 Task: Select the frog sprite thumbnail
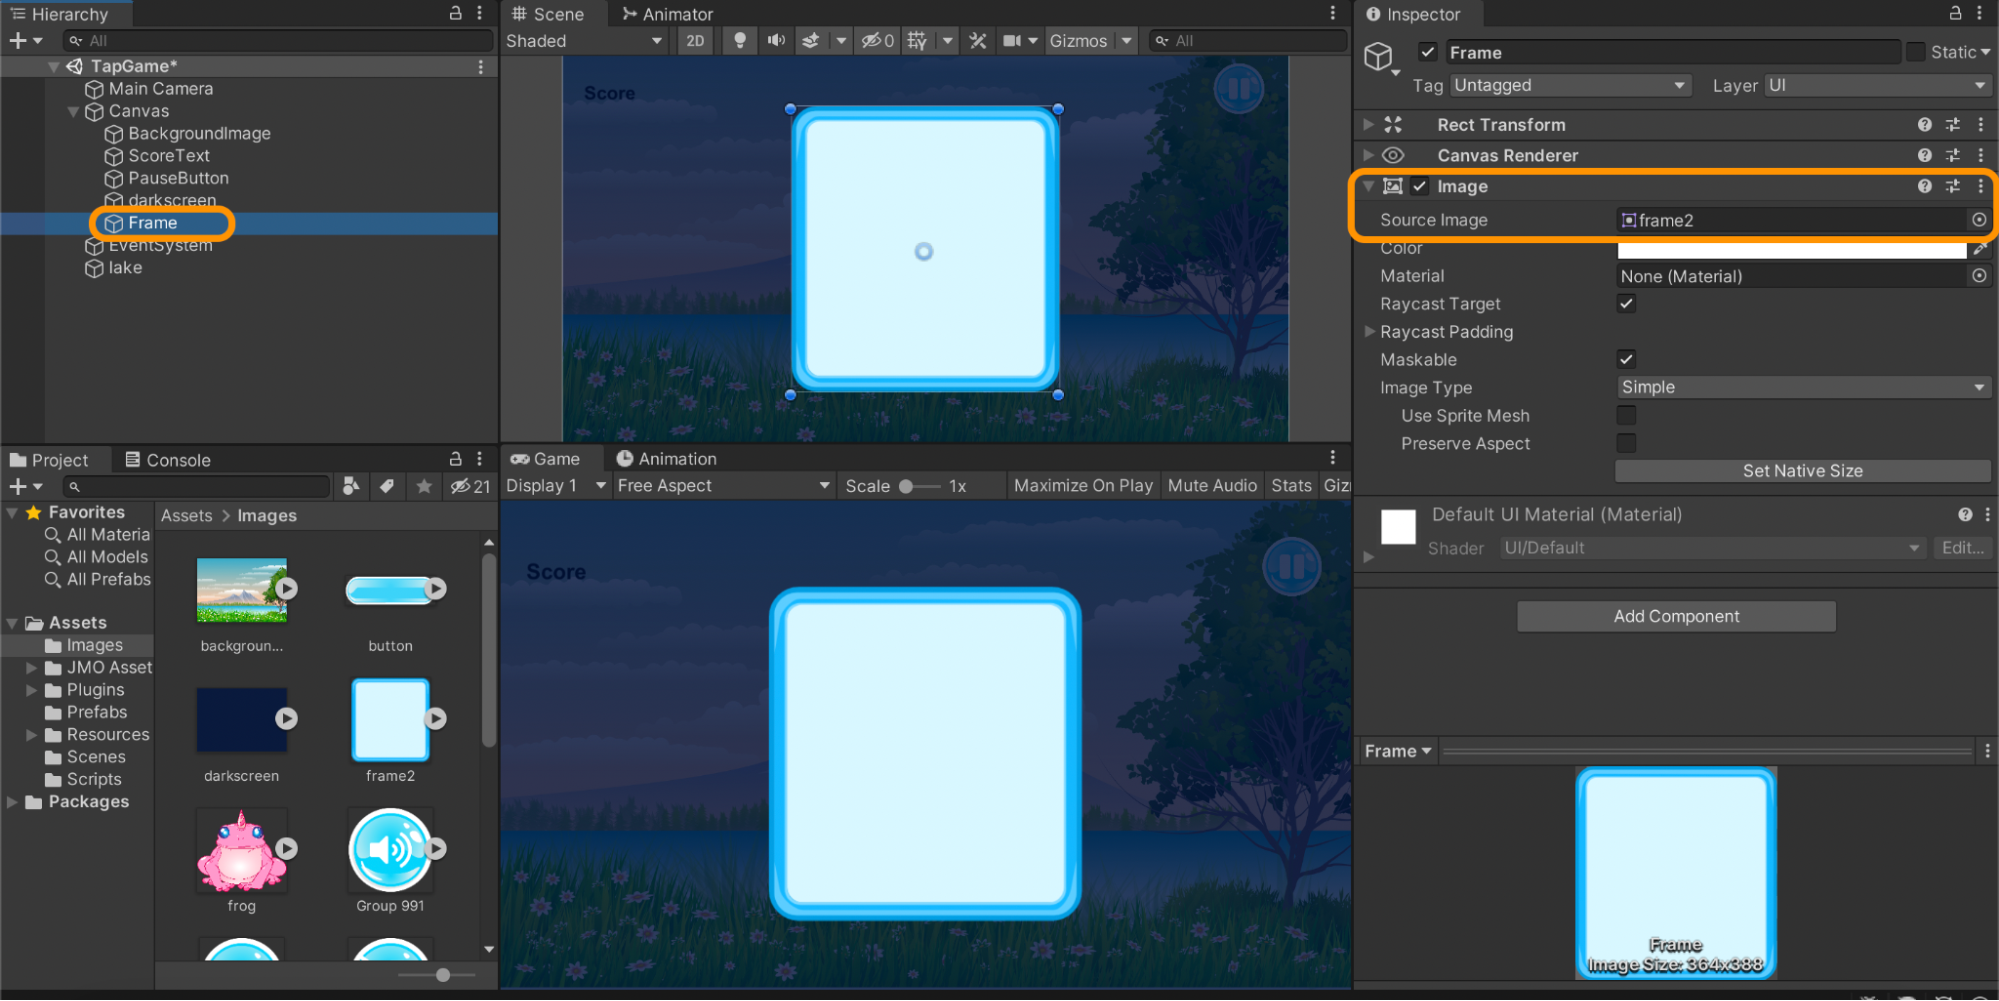pyautogui.click(x=242, y=852)
